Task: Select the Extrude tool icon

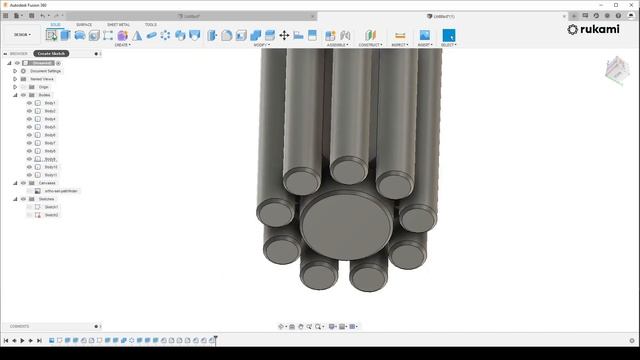Action: click(65, 36)
